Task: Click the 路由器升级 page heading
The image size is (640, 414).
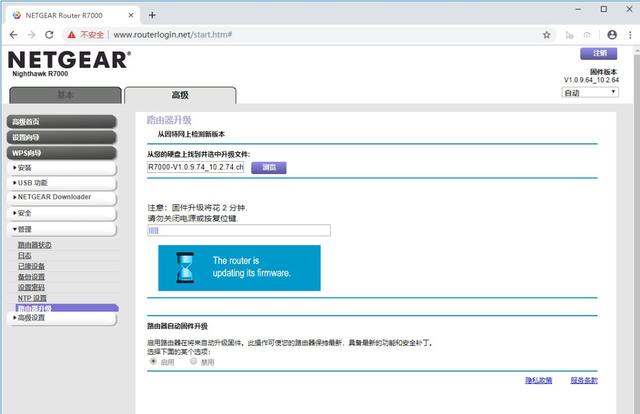Action: (x=169, y=120)
